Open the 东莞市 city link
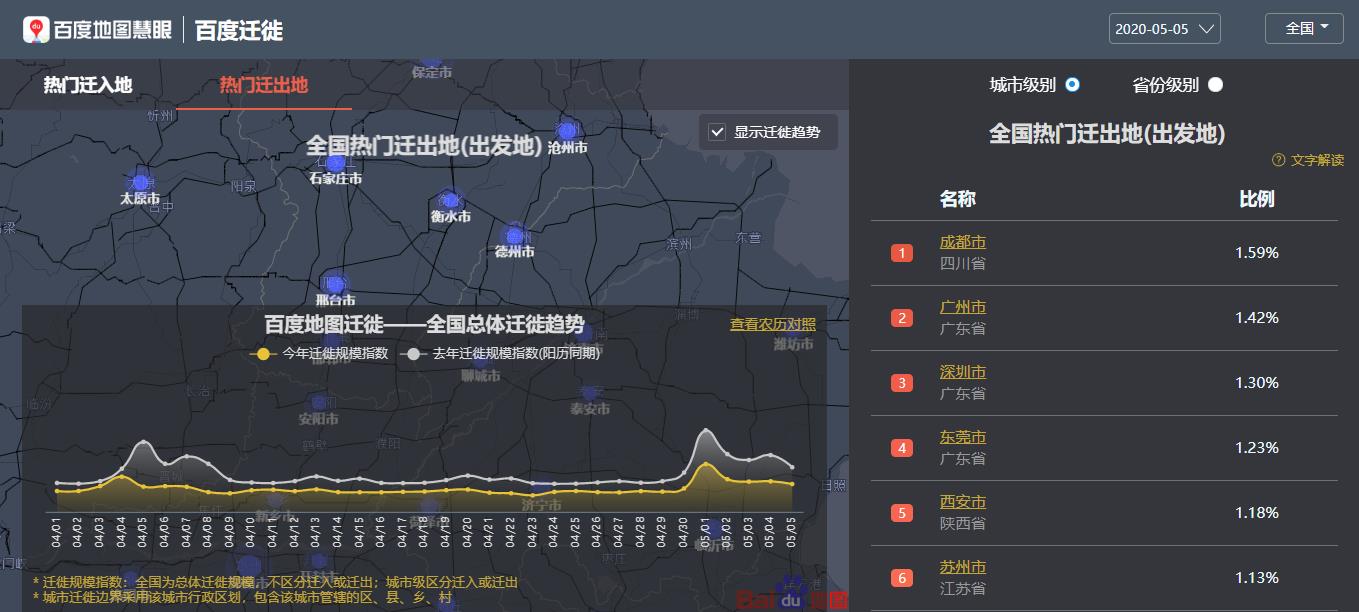 (x=963, y=437)
